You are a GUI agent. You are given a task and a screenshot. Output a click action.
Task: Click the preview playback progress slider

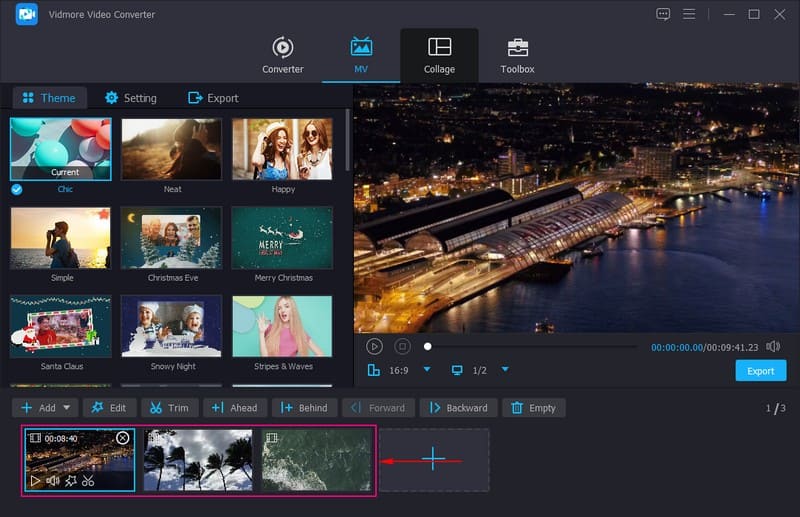530,347
